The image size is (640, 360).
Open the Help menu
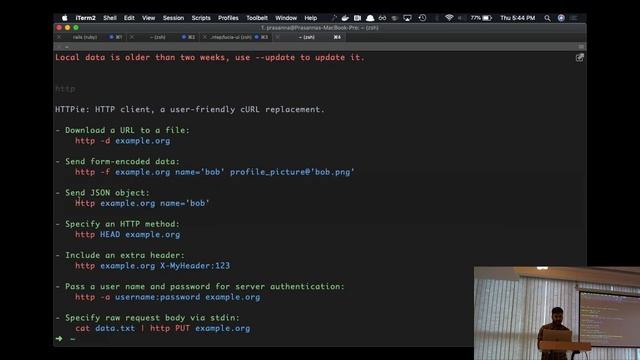(311, 18)
